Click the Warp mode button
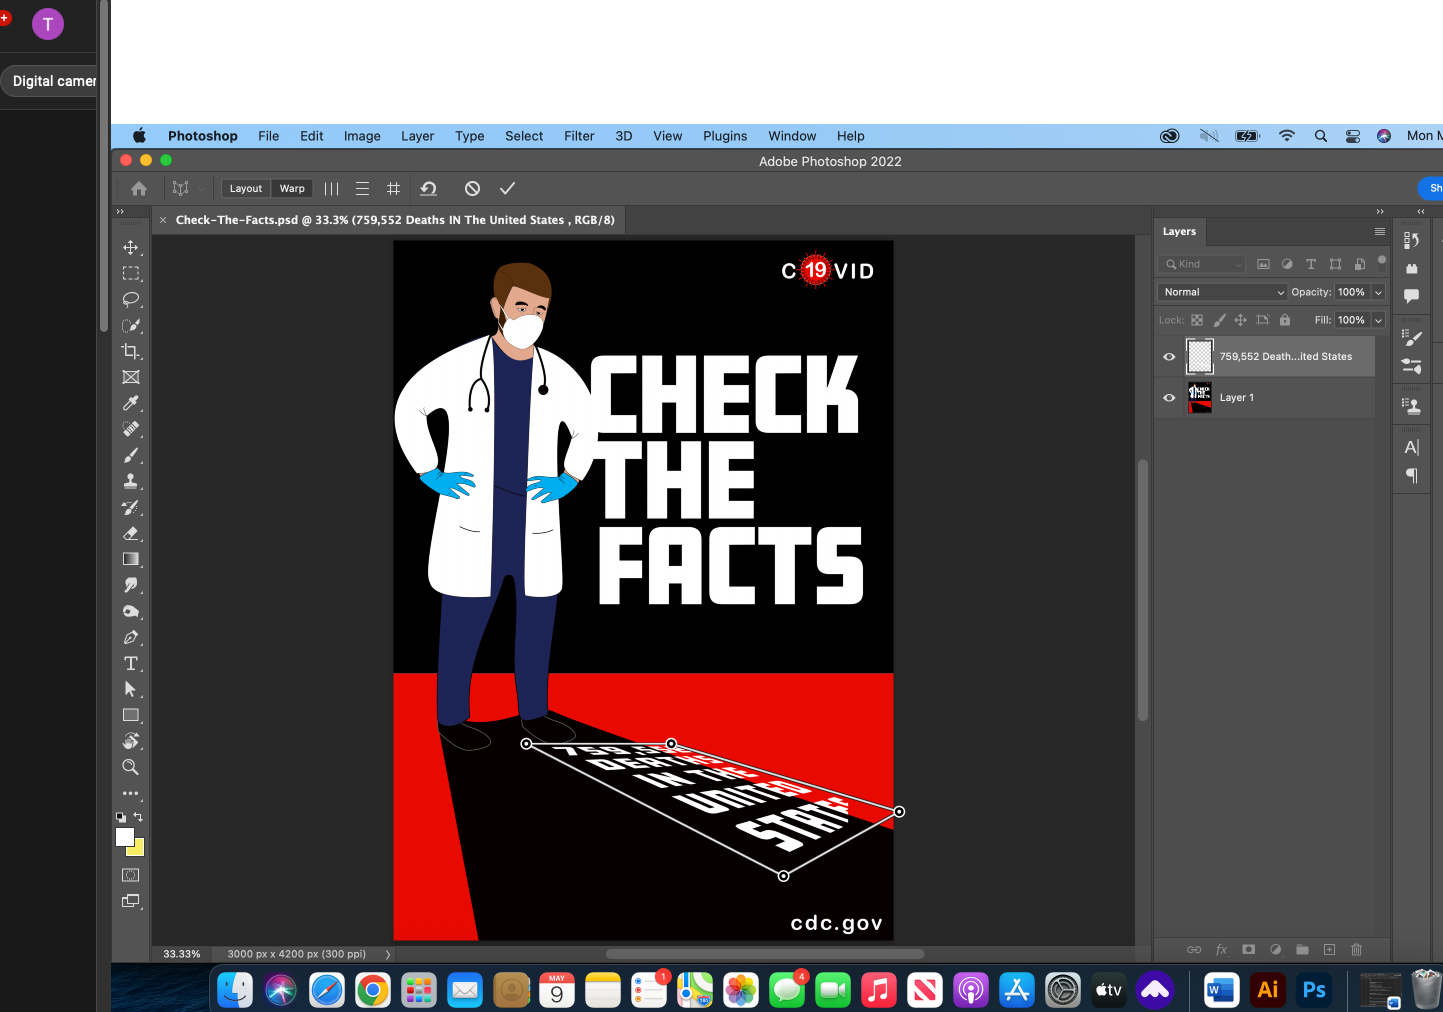The image size is (1443, 1012). point(292,188)
